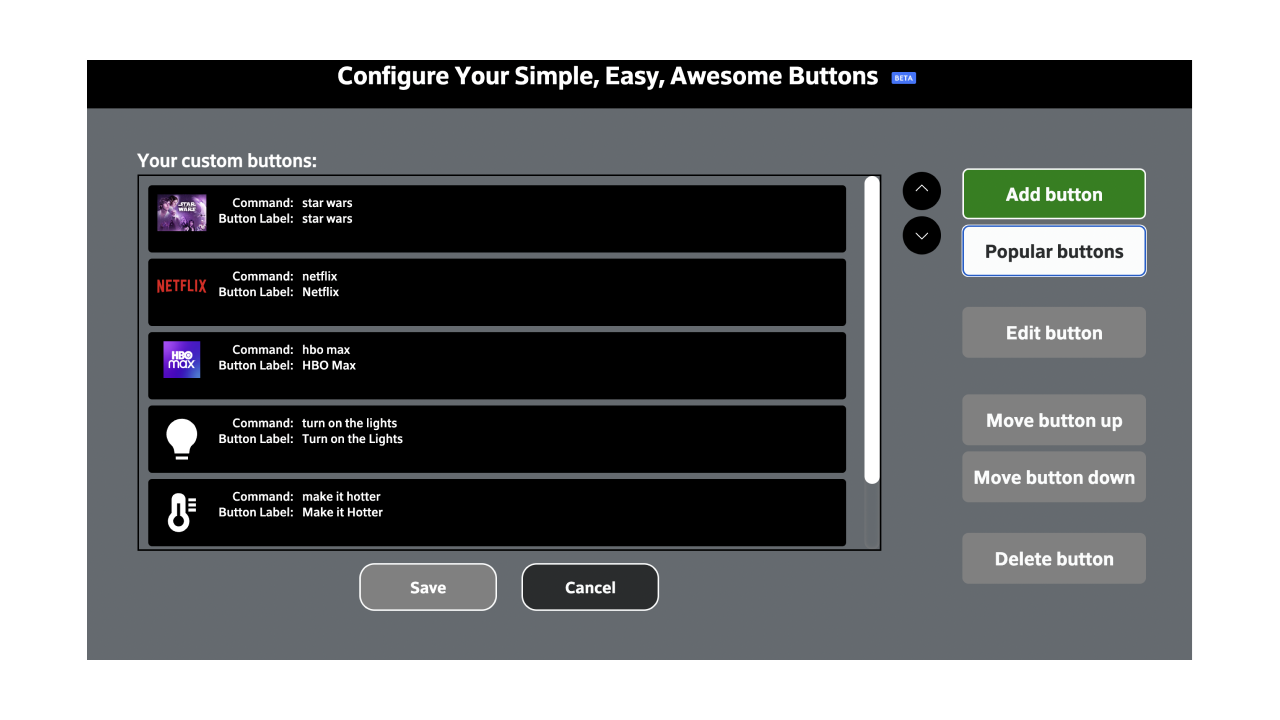Click the thermometer icon

click(181, 512)
